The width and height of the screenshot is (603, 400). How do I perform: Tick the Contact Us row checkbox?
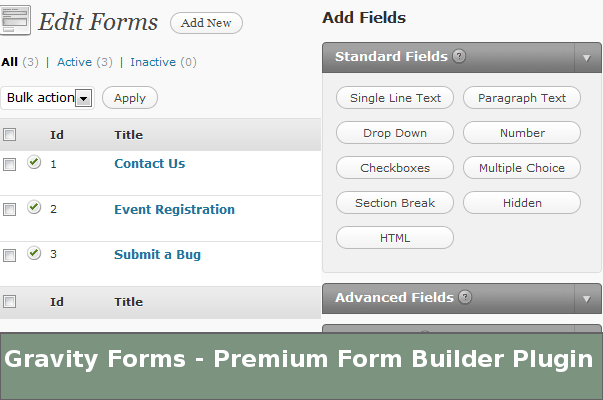coord(10,164)
